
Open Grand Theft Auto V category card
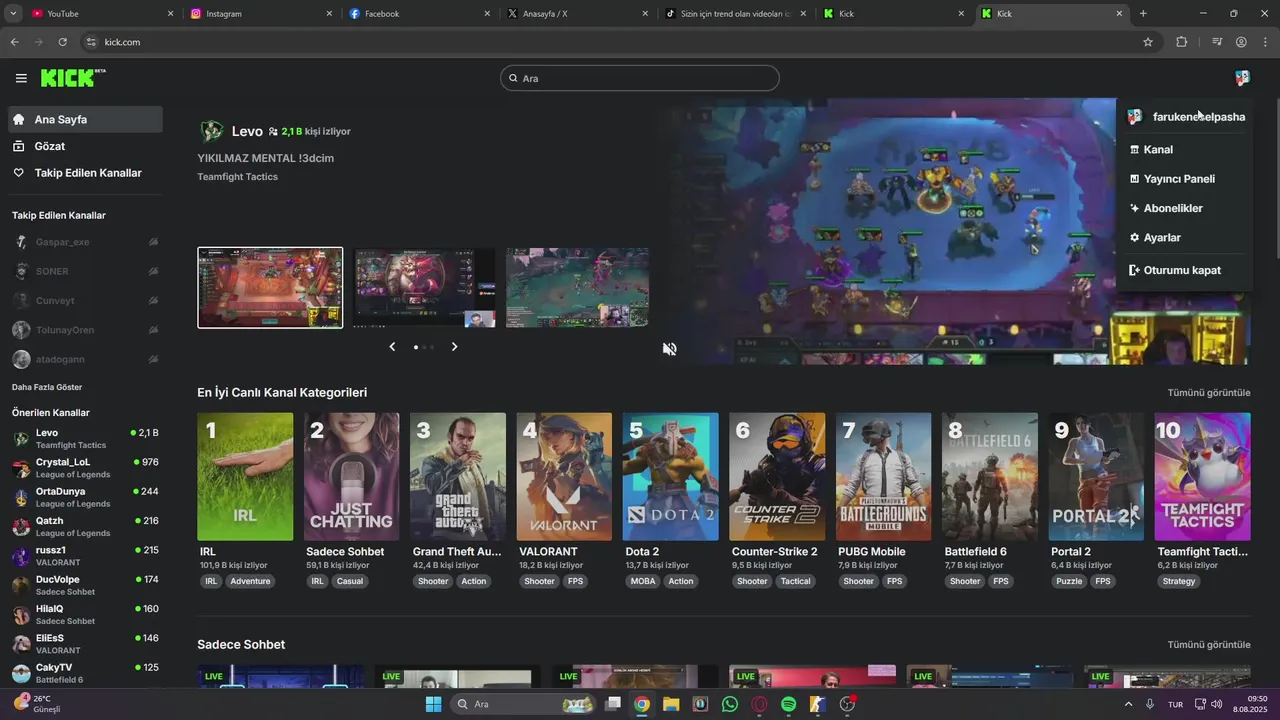[458, 477]
